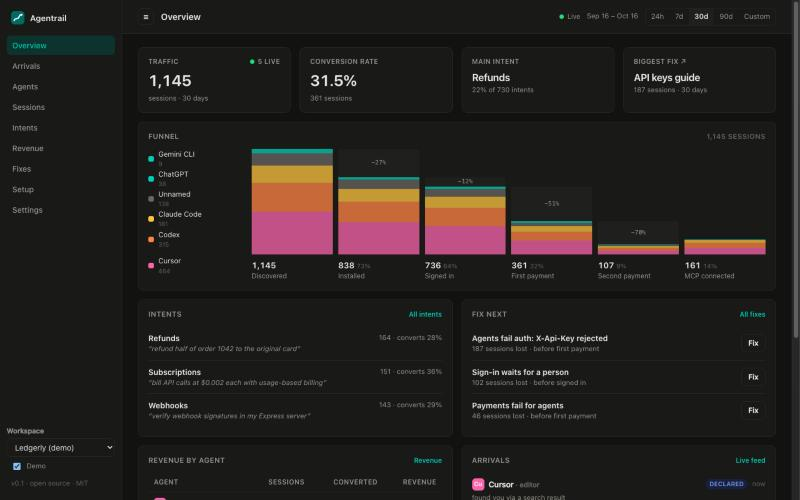Open the Main Intent Refunds card
The image size is (800, 500).
[x=538, y=80]
